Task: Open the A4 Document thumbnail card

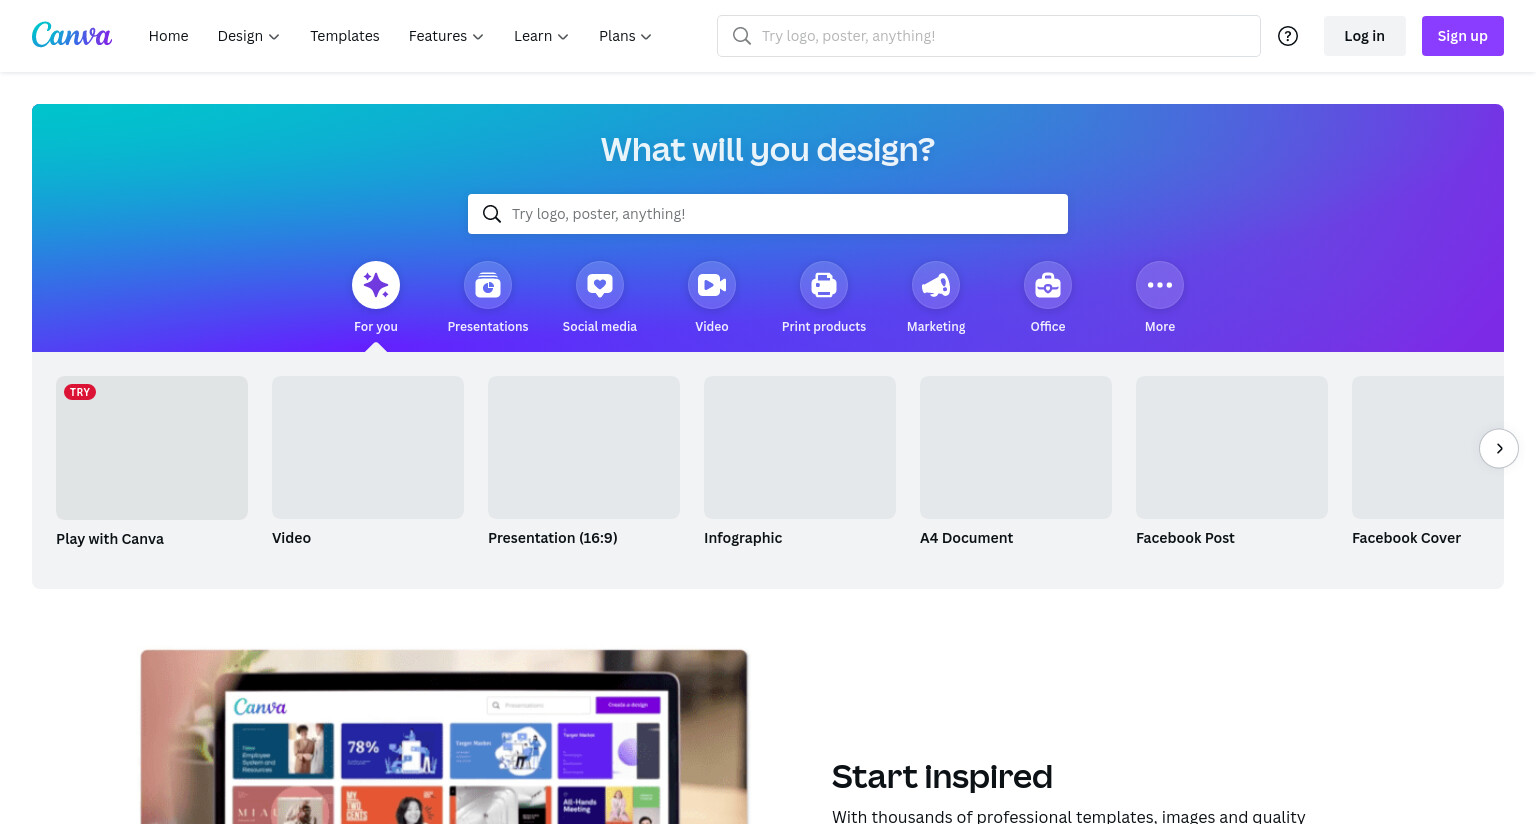Action: click(x=1016, y=447)
